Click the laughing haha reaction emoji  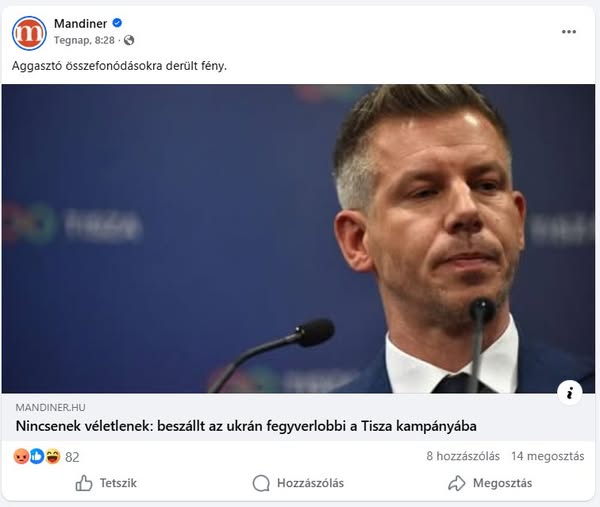[x=53, y=456]
